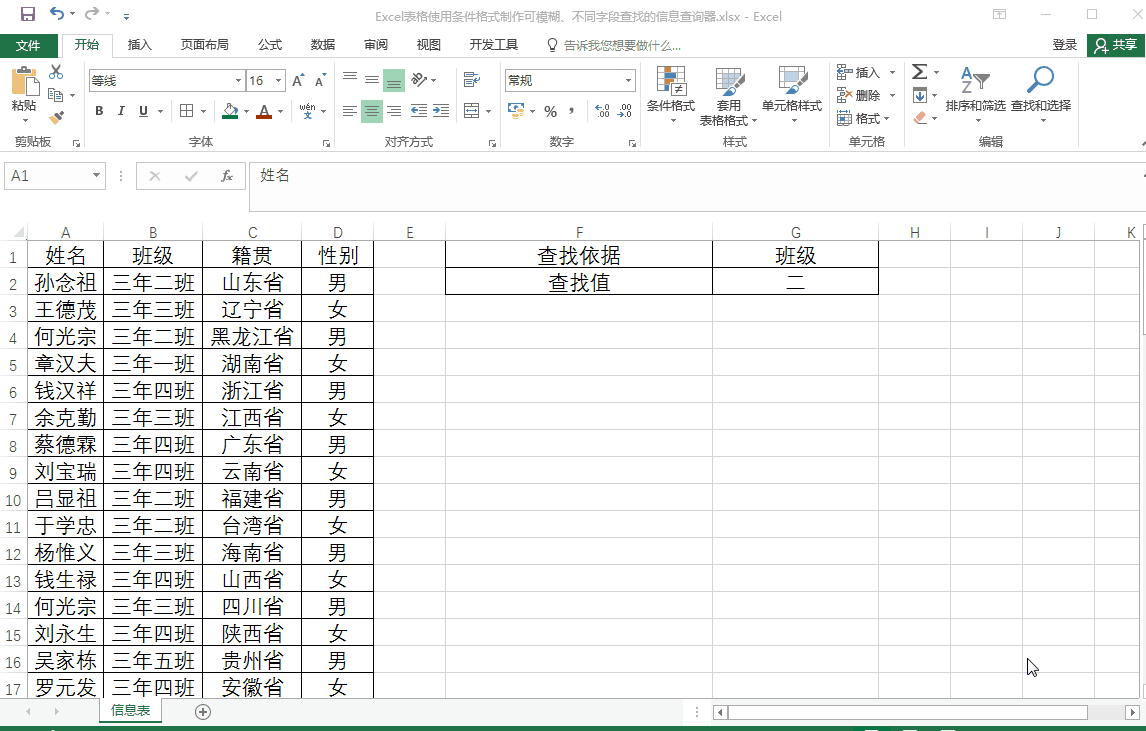1146x731 pixels.
Task: Toggle Wrap Text icon
Action: [471, 79]
